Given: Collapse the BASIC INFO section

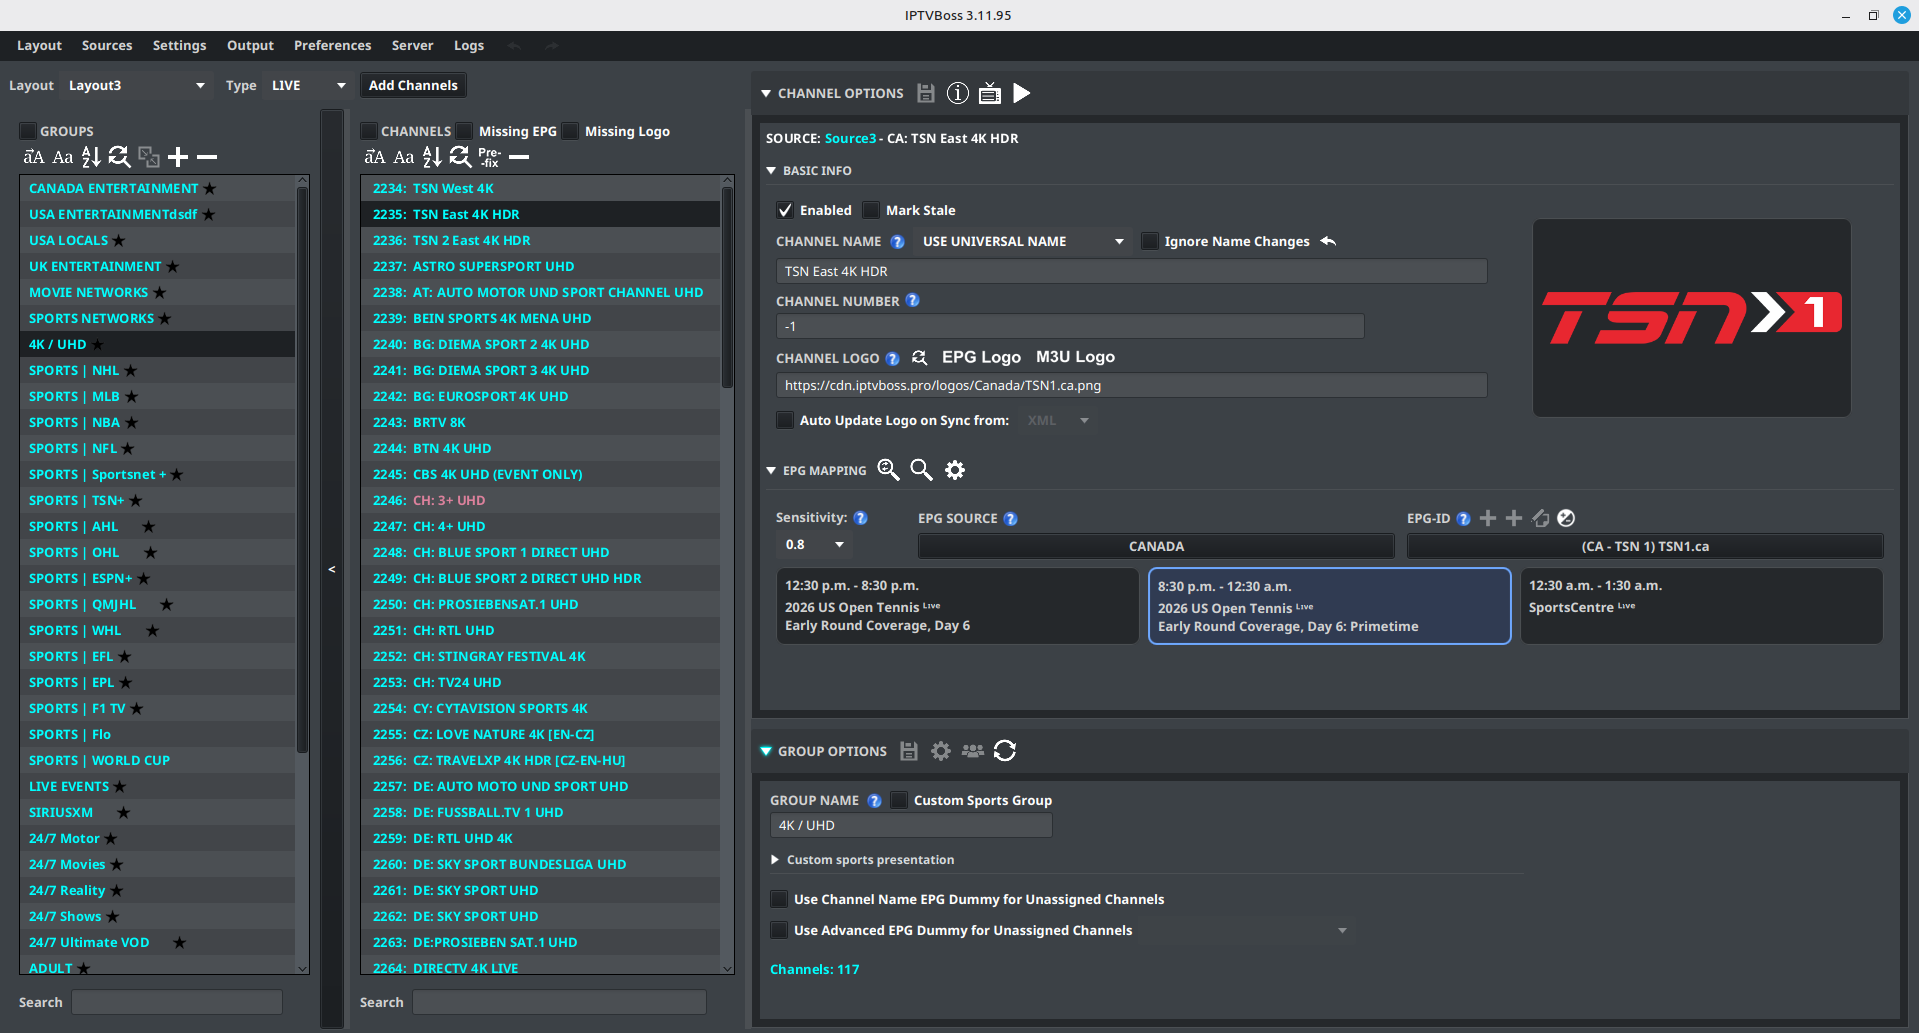Looking at the screenshot, I should 771,171.
